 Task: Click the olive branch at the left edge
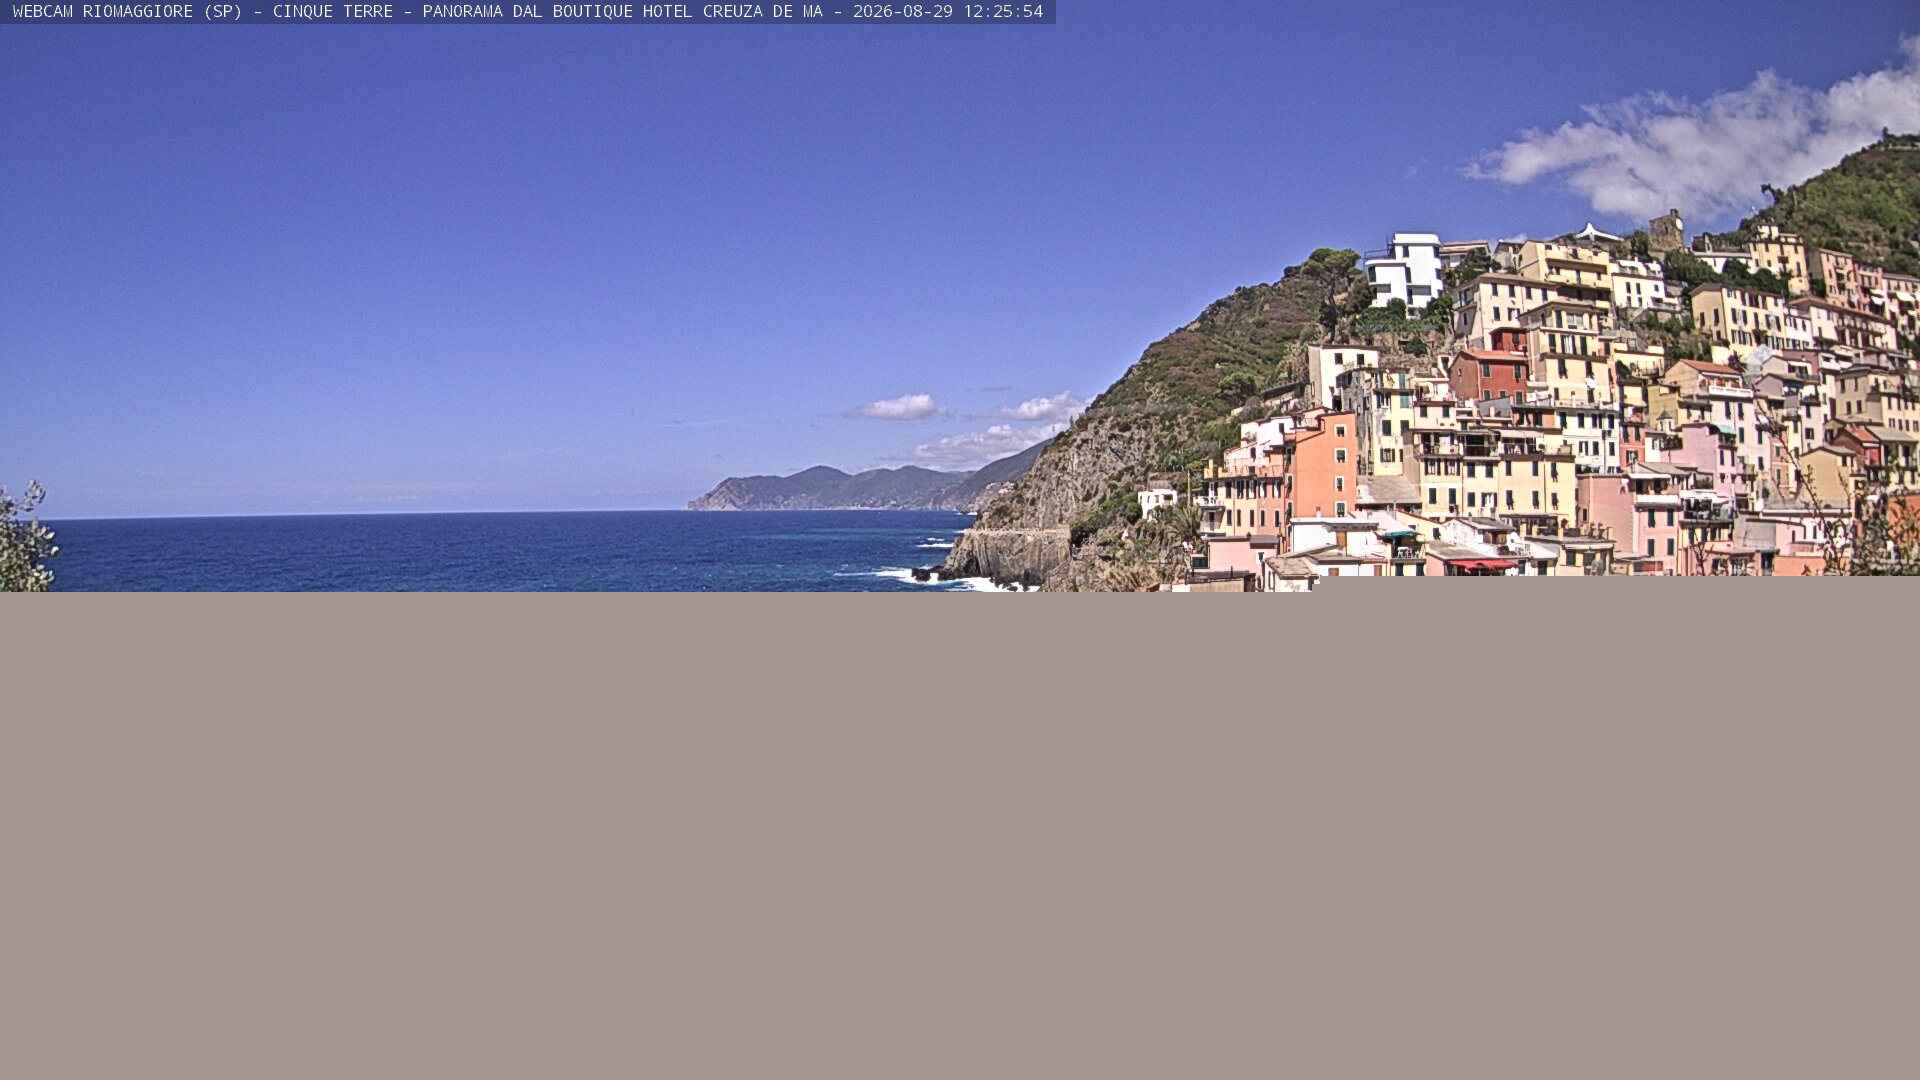[x=25, y=537]
